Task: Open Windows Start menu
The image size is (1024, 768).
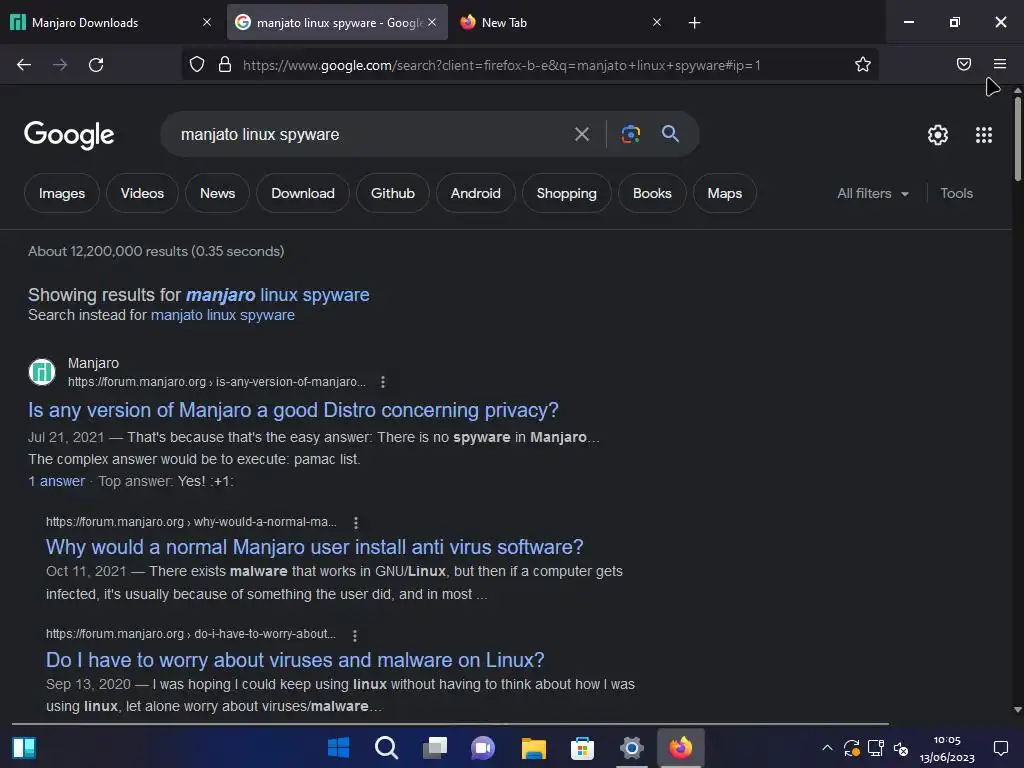Action: (x=338, y=747)
